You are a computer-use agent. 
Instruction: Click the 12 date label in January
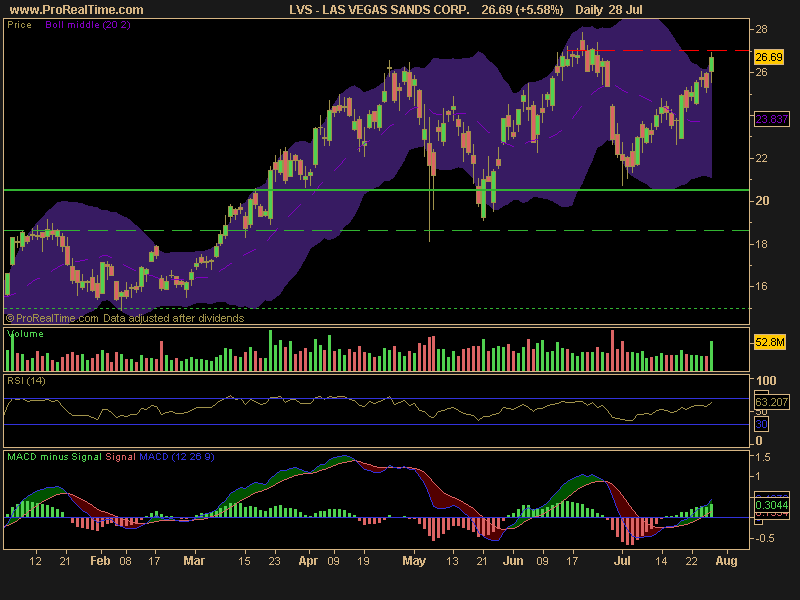click(35, 561)
